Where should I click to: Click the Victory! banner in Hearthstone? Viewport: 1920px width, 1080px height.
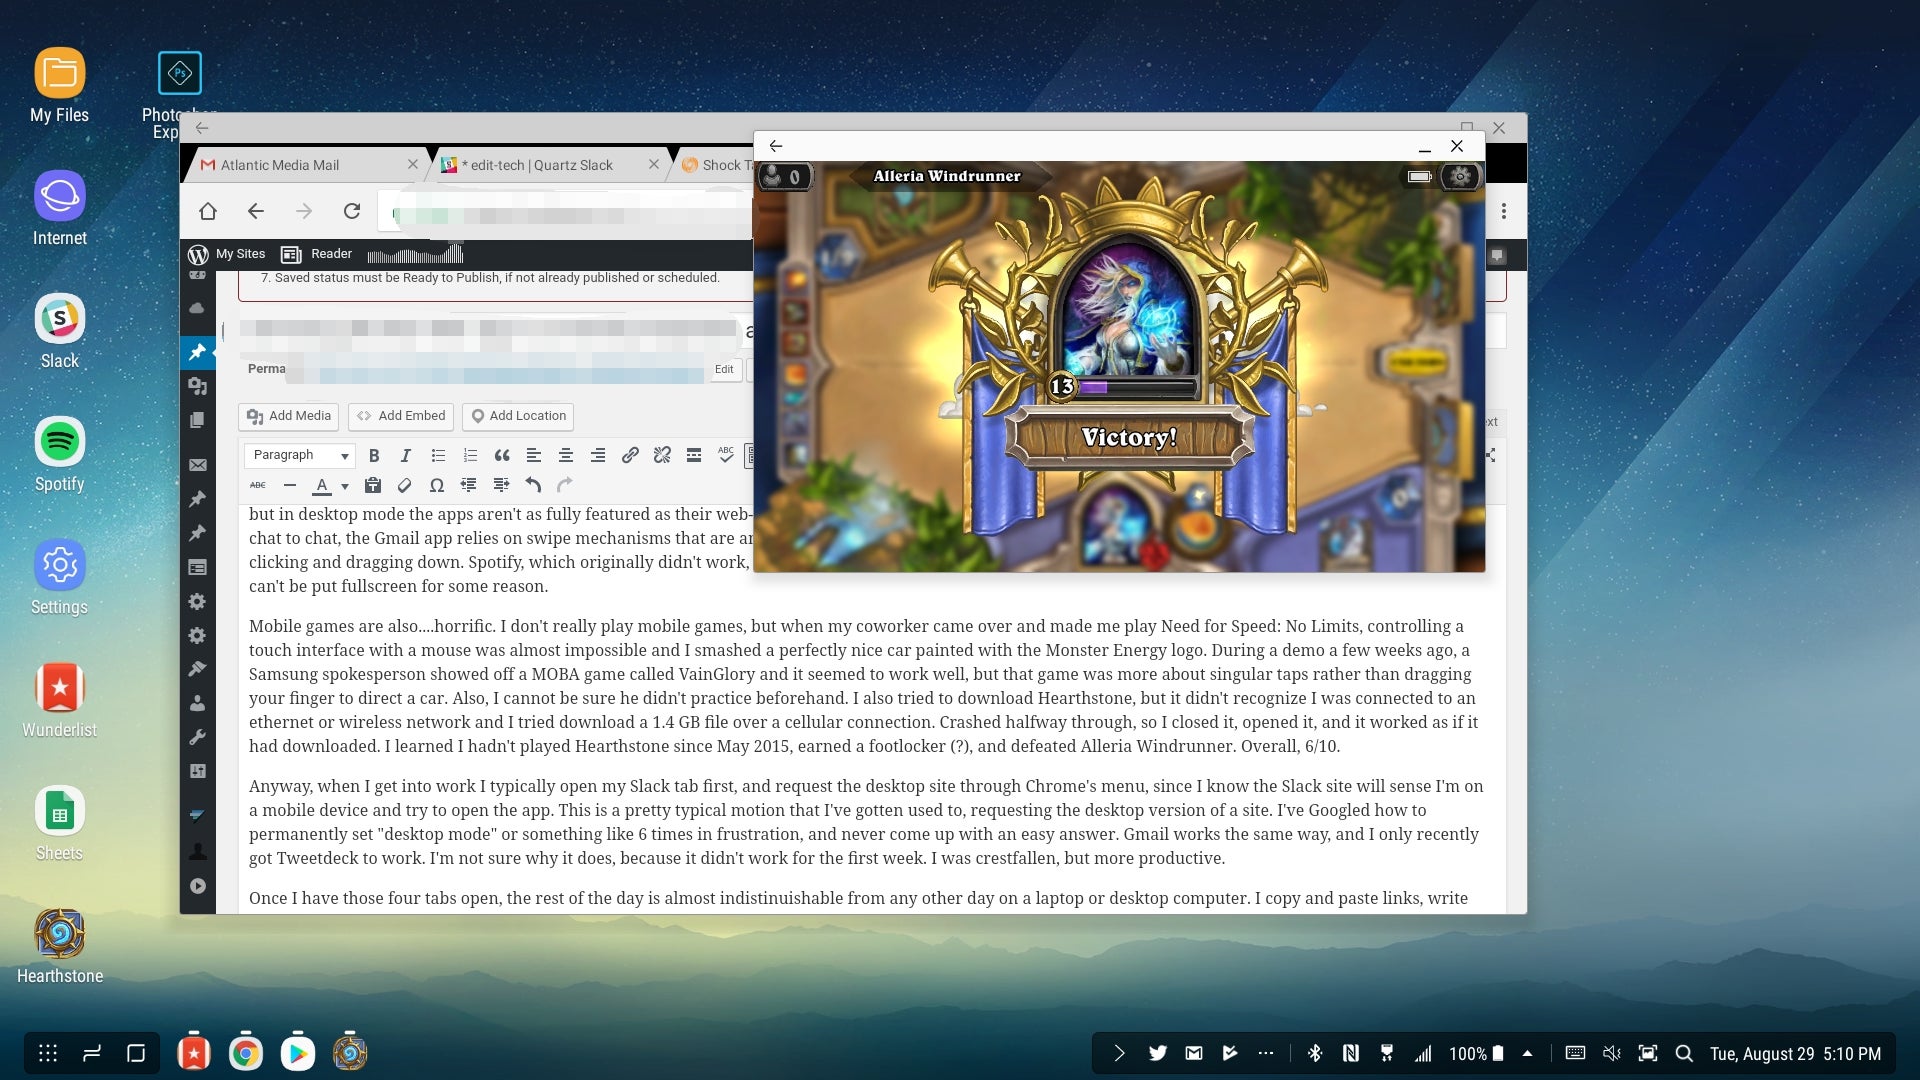click(x=1130, y=437)
